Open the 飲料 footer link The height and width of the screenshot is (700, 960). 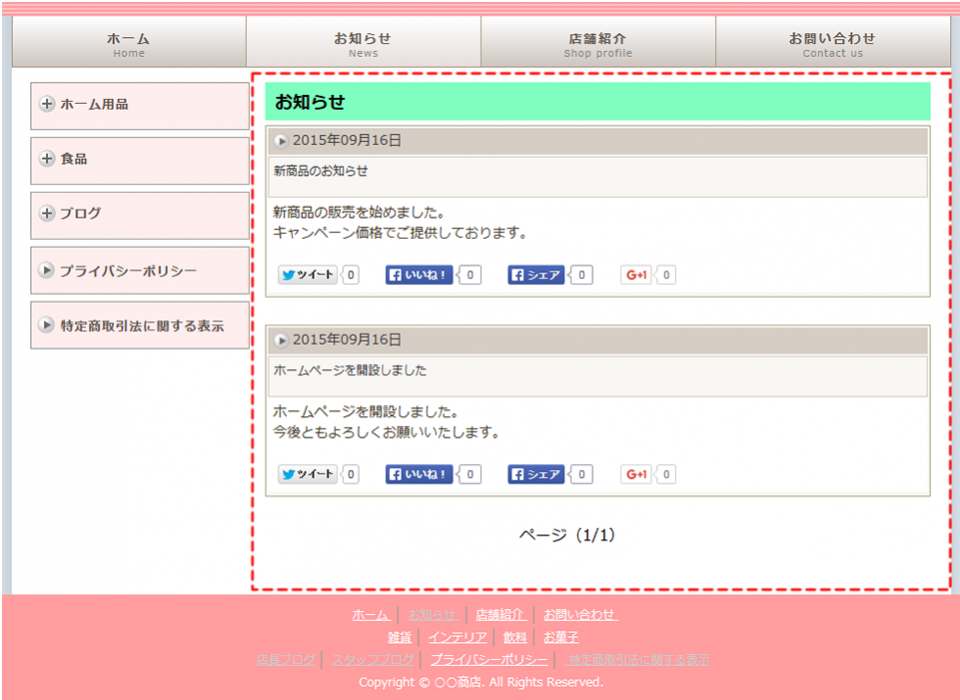[x=515, y=637]
